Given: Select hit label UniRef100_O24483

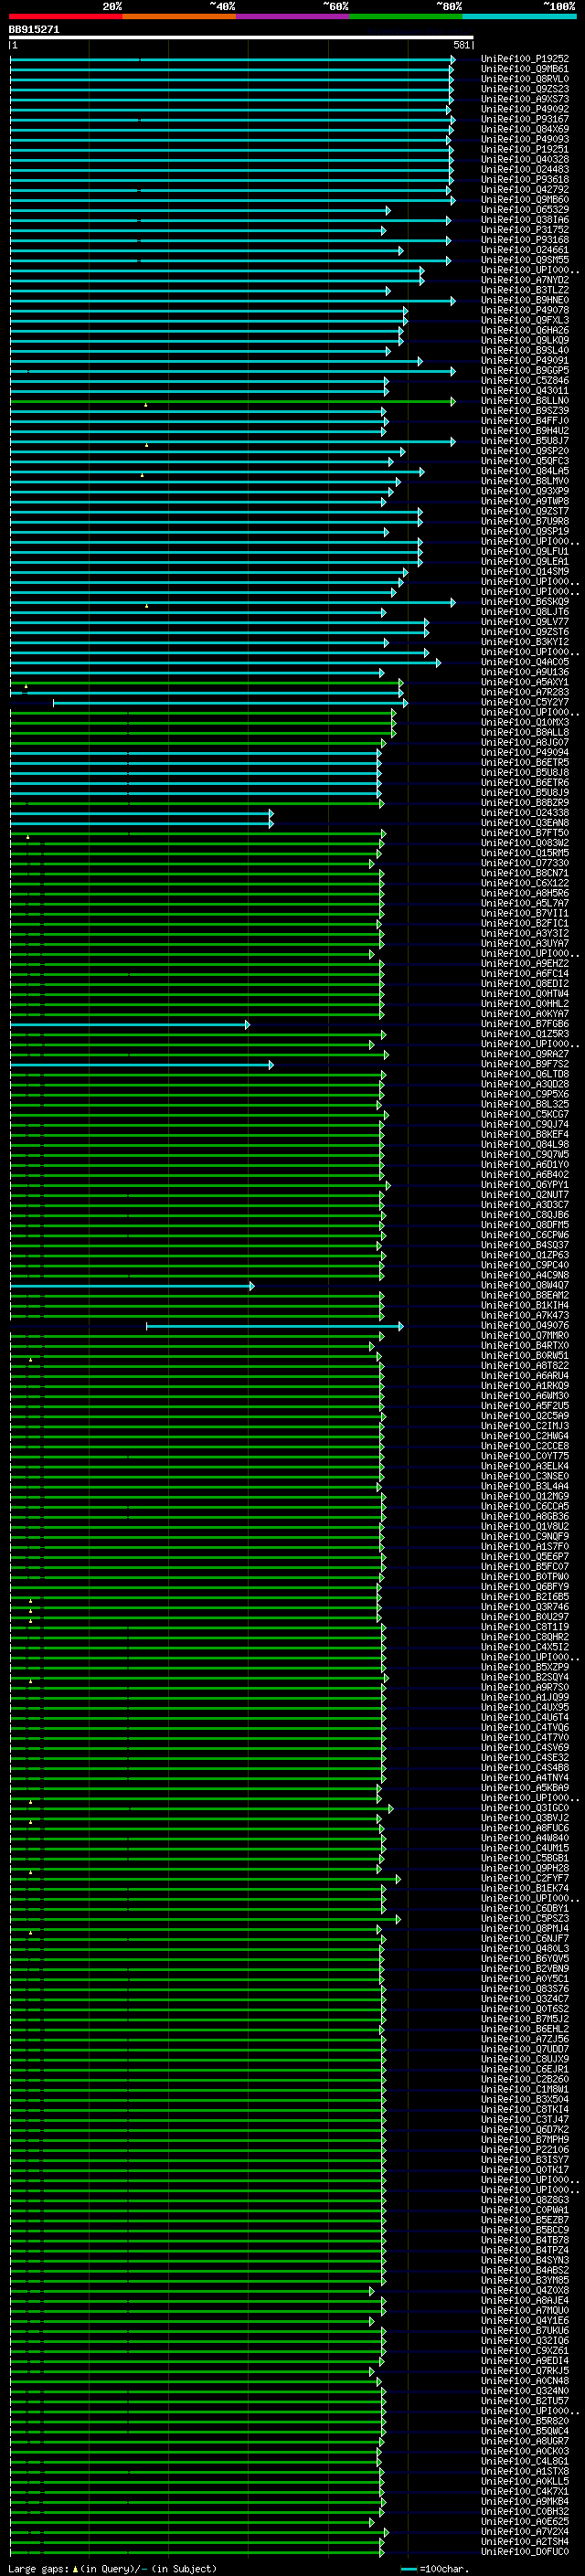Looking at the screenshot, I should point(525,169).
